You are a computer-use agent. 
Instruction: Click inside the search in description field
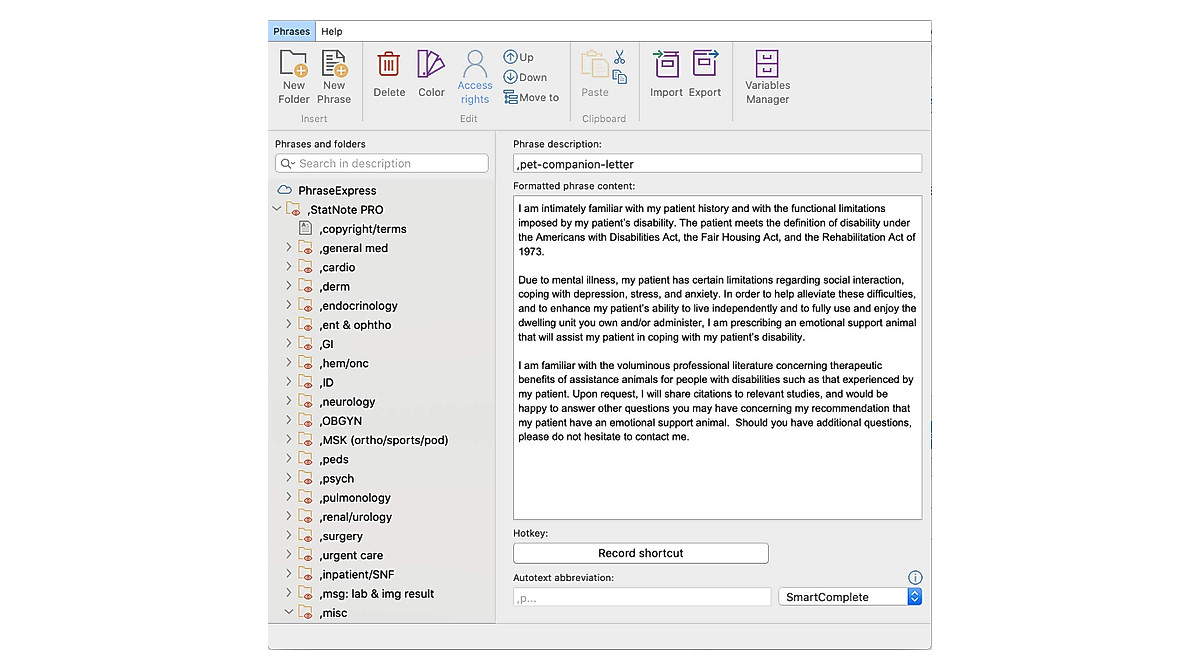[x=381, y=163]
